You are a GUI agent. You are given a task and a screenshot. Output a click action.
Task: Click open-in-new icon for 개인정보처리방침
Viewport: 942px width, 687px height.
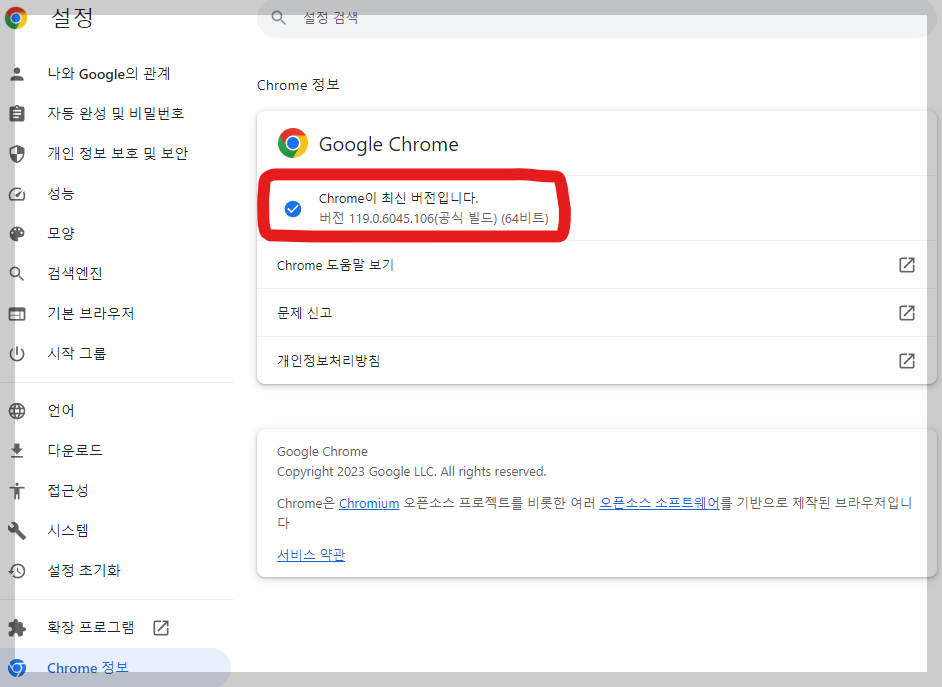907,361
